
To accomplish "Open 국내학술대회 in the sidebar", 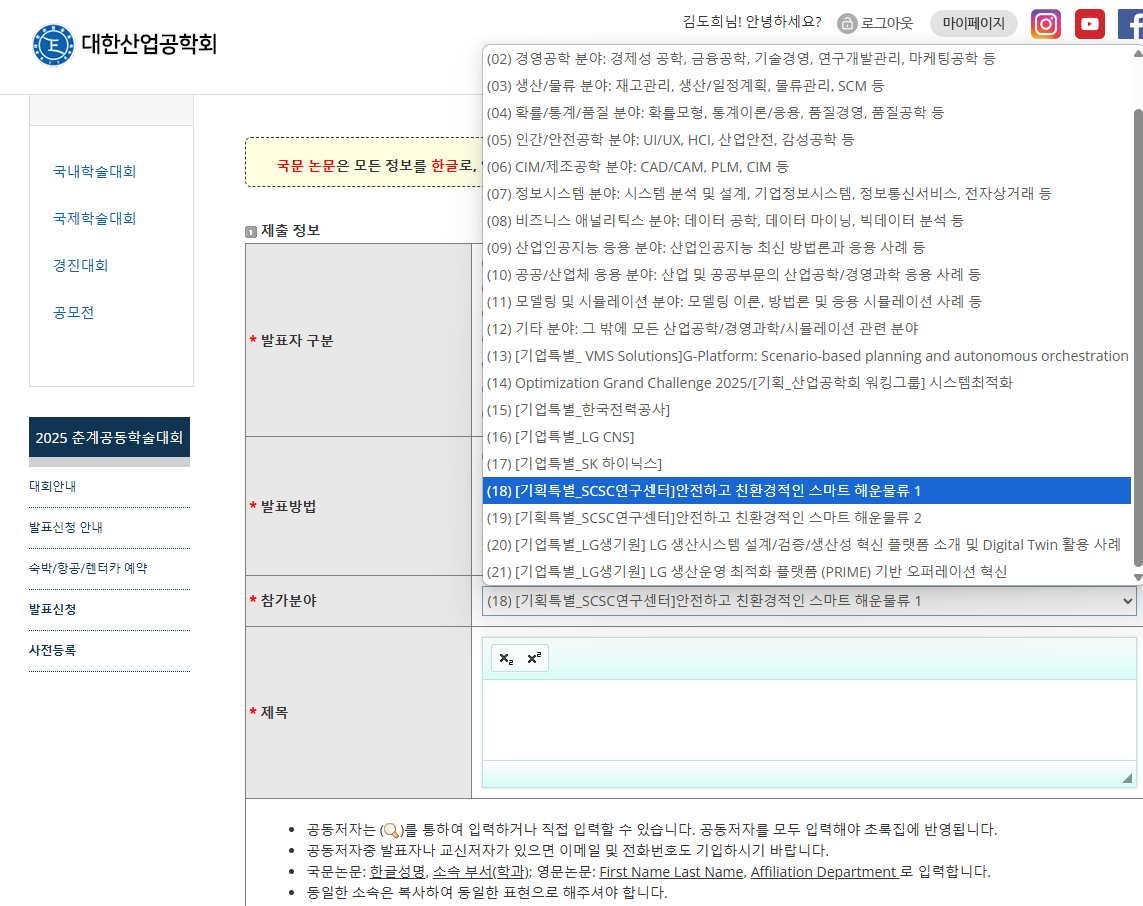I will [x=95, y=171].
